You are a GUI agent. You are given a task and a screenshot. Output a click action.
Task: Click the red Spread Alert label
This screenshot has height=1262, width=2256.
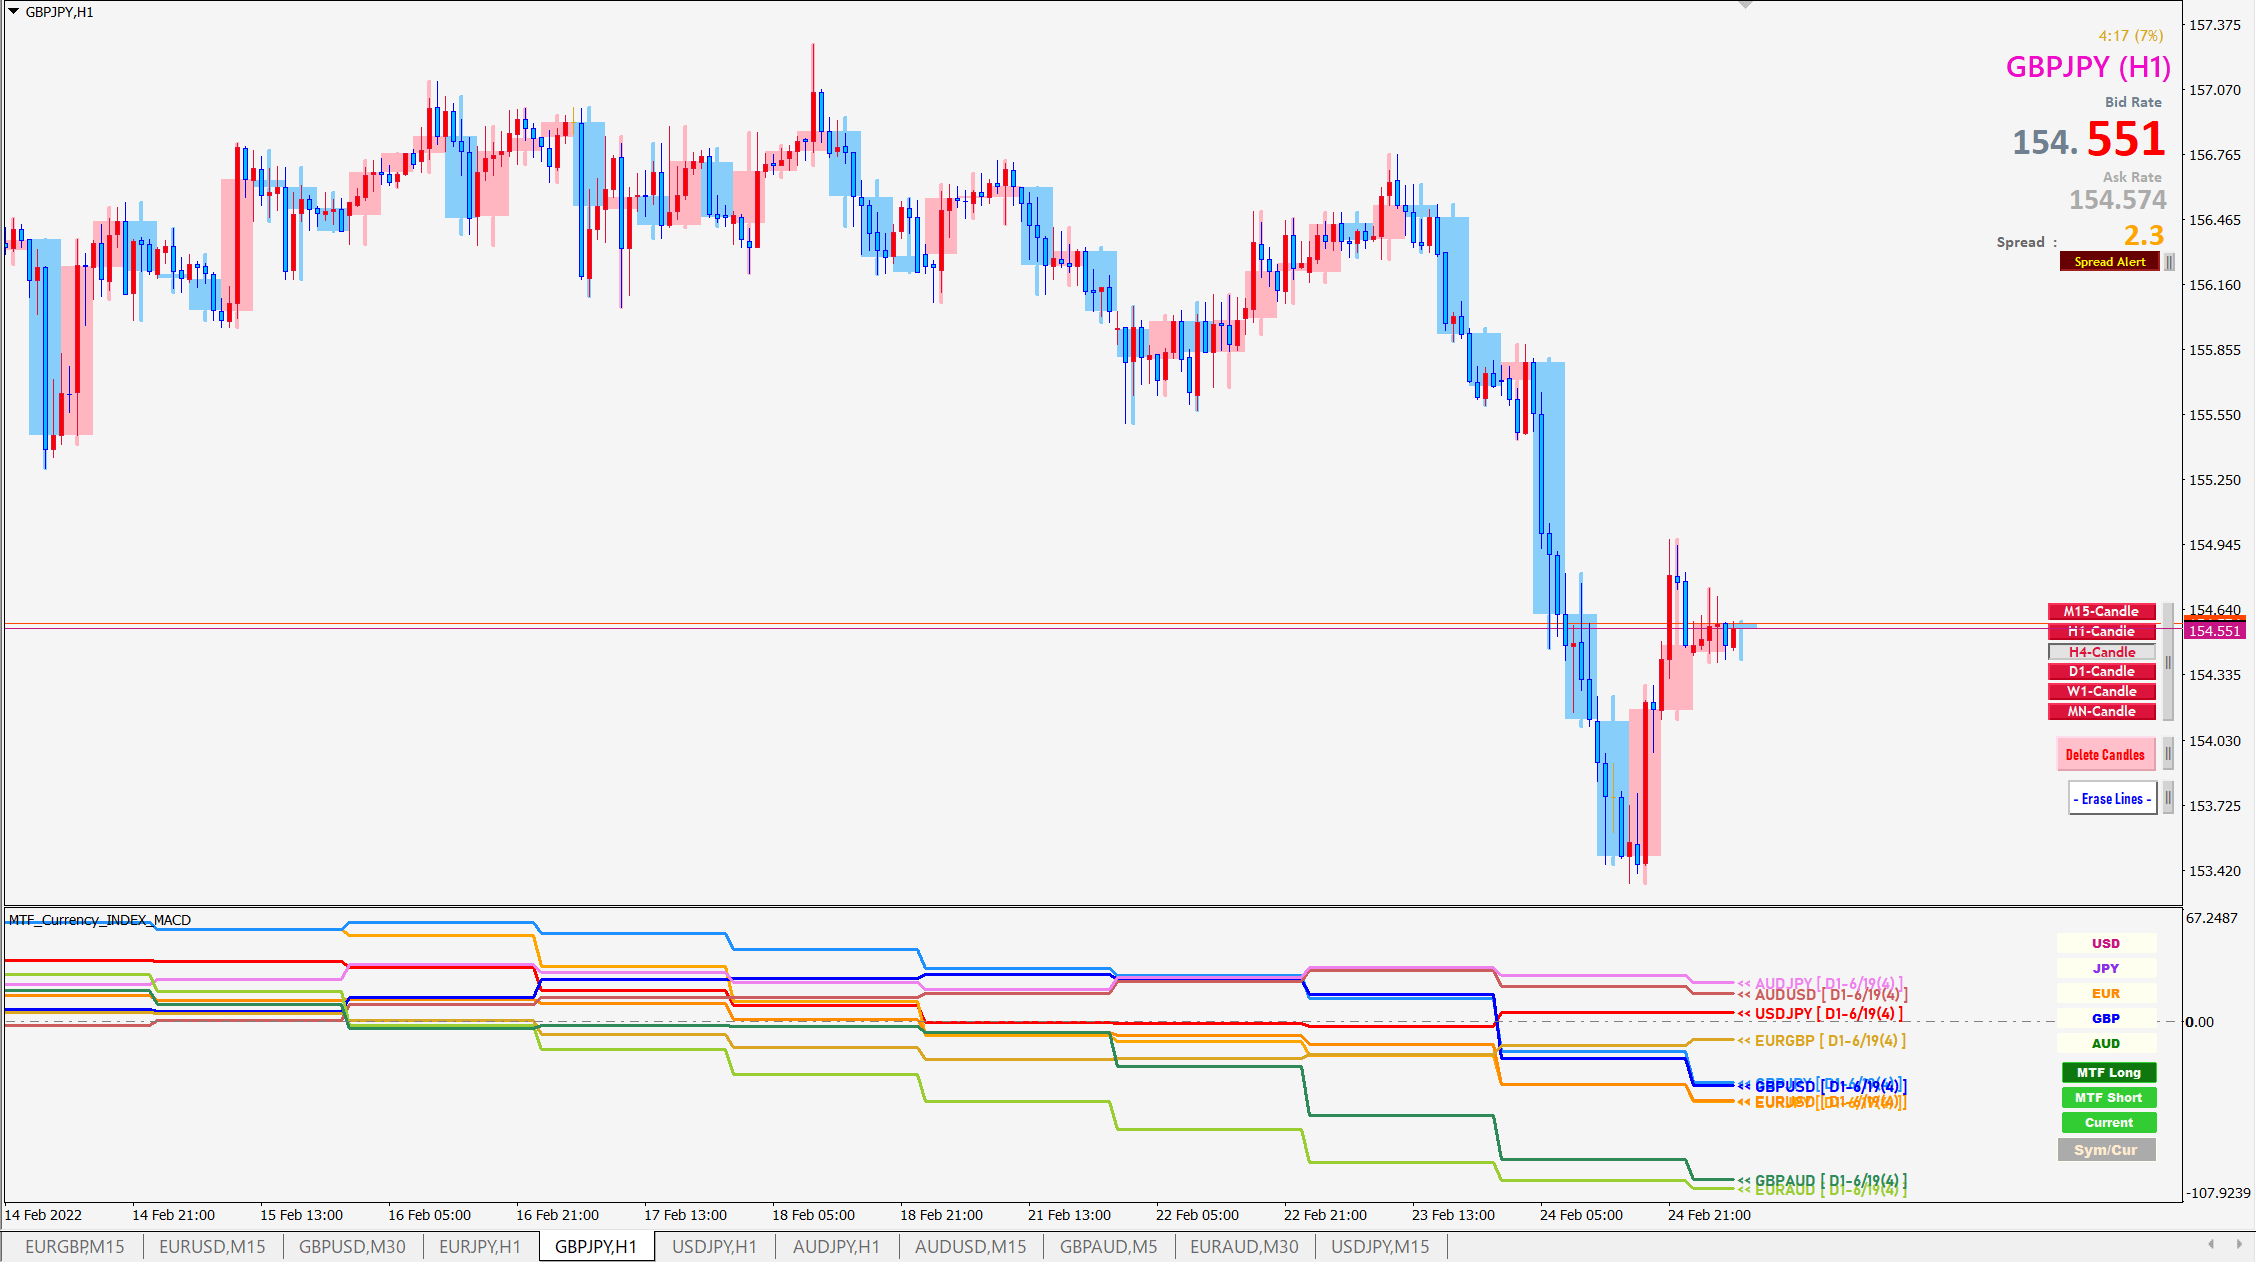2109,262
